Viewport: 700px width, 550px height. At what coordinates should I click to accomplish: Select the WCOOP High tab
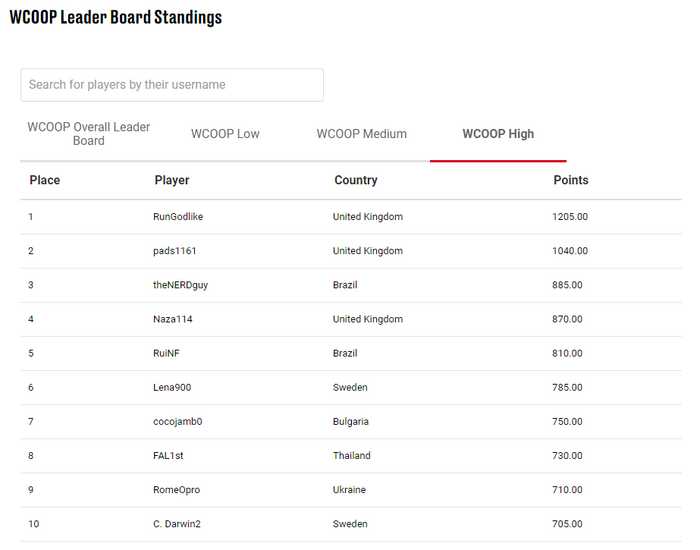click(x=498, y=134)
